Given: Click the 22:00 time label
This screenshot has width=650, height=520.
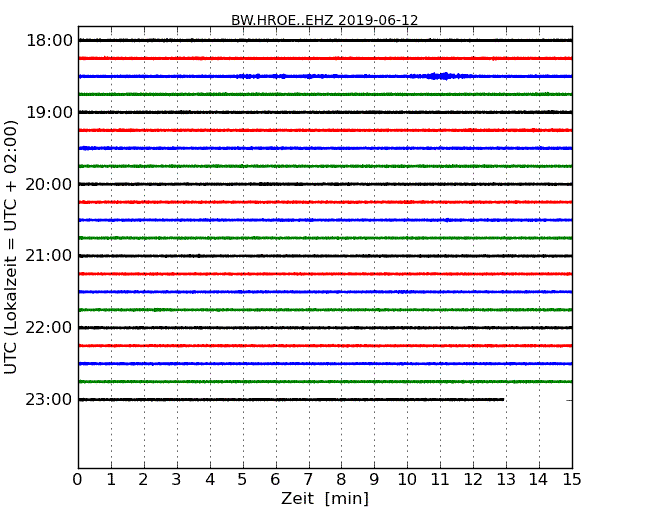Looking at the screenshot, I should pos(49,328).
